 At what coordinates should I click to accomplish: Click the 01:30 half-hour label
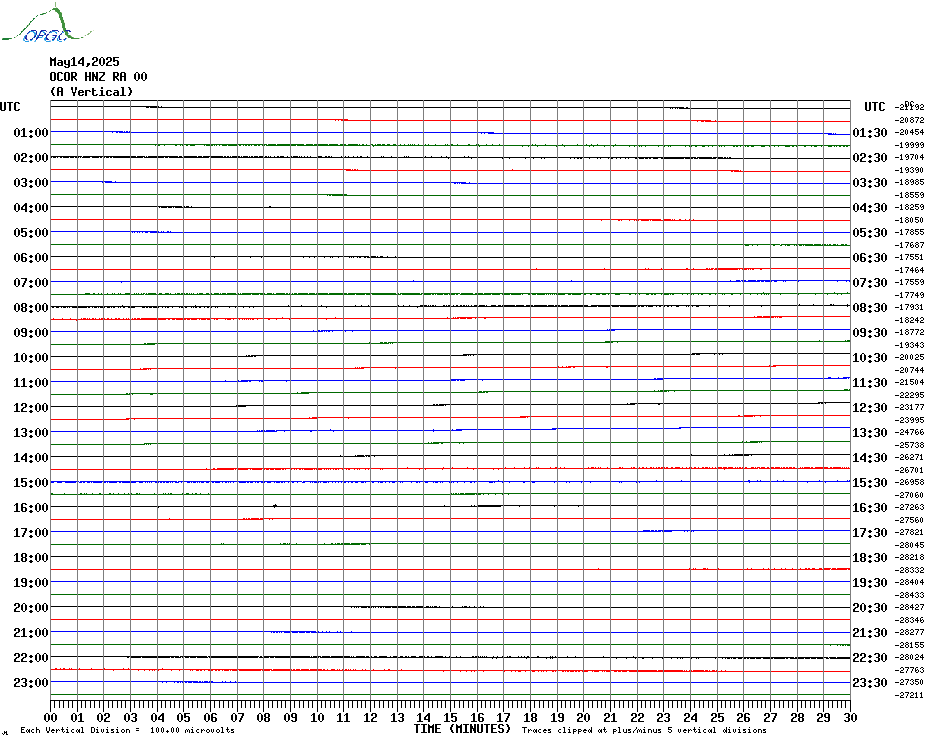pos(870,132)
